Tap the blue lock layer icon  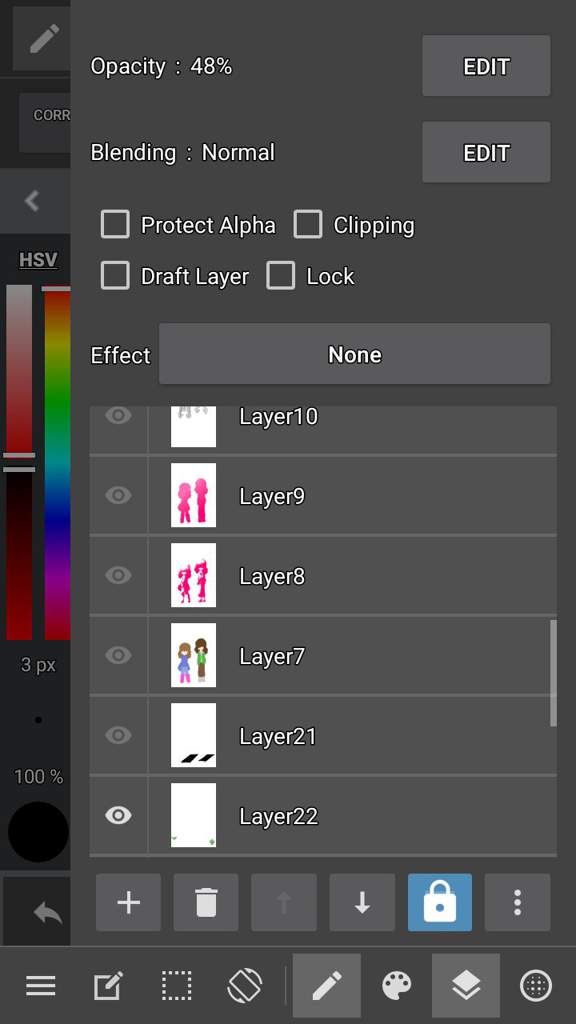point(440,903)
